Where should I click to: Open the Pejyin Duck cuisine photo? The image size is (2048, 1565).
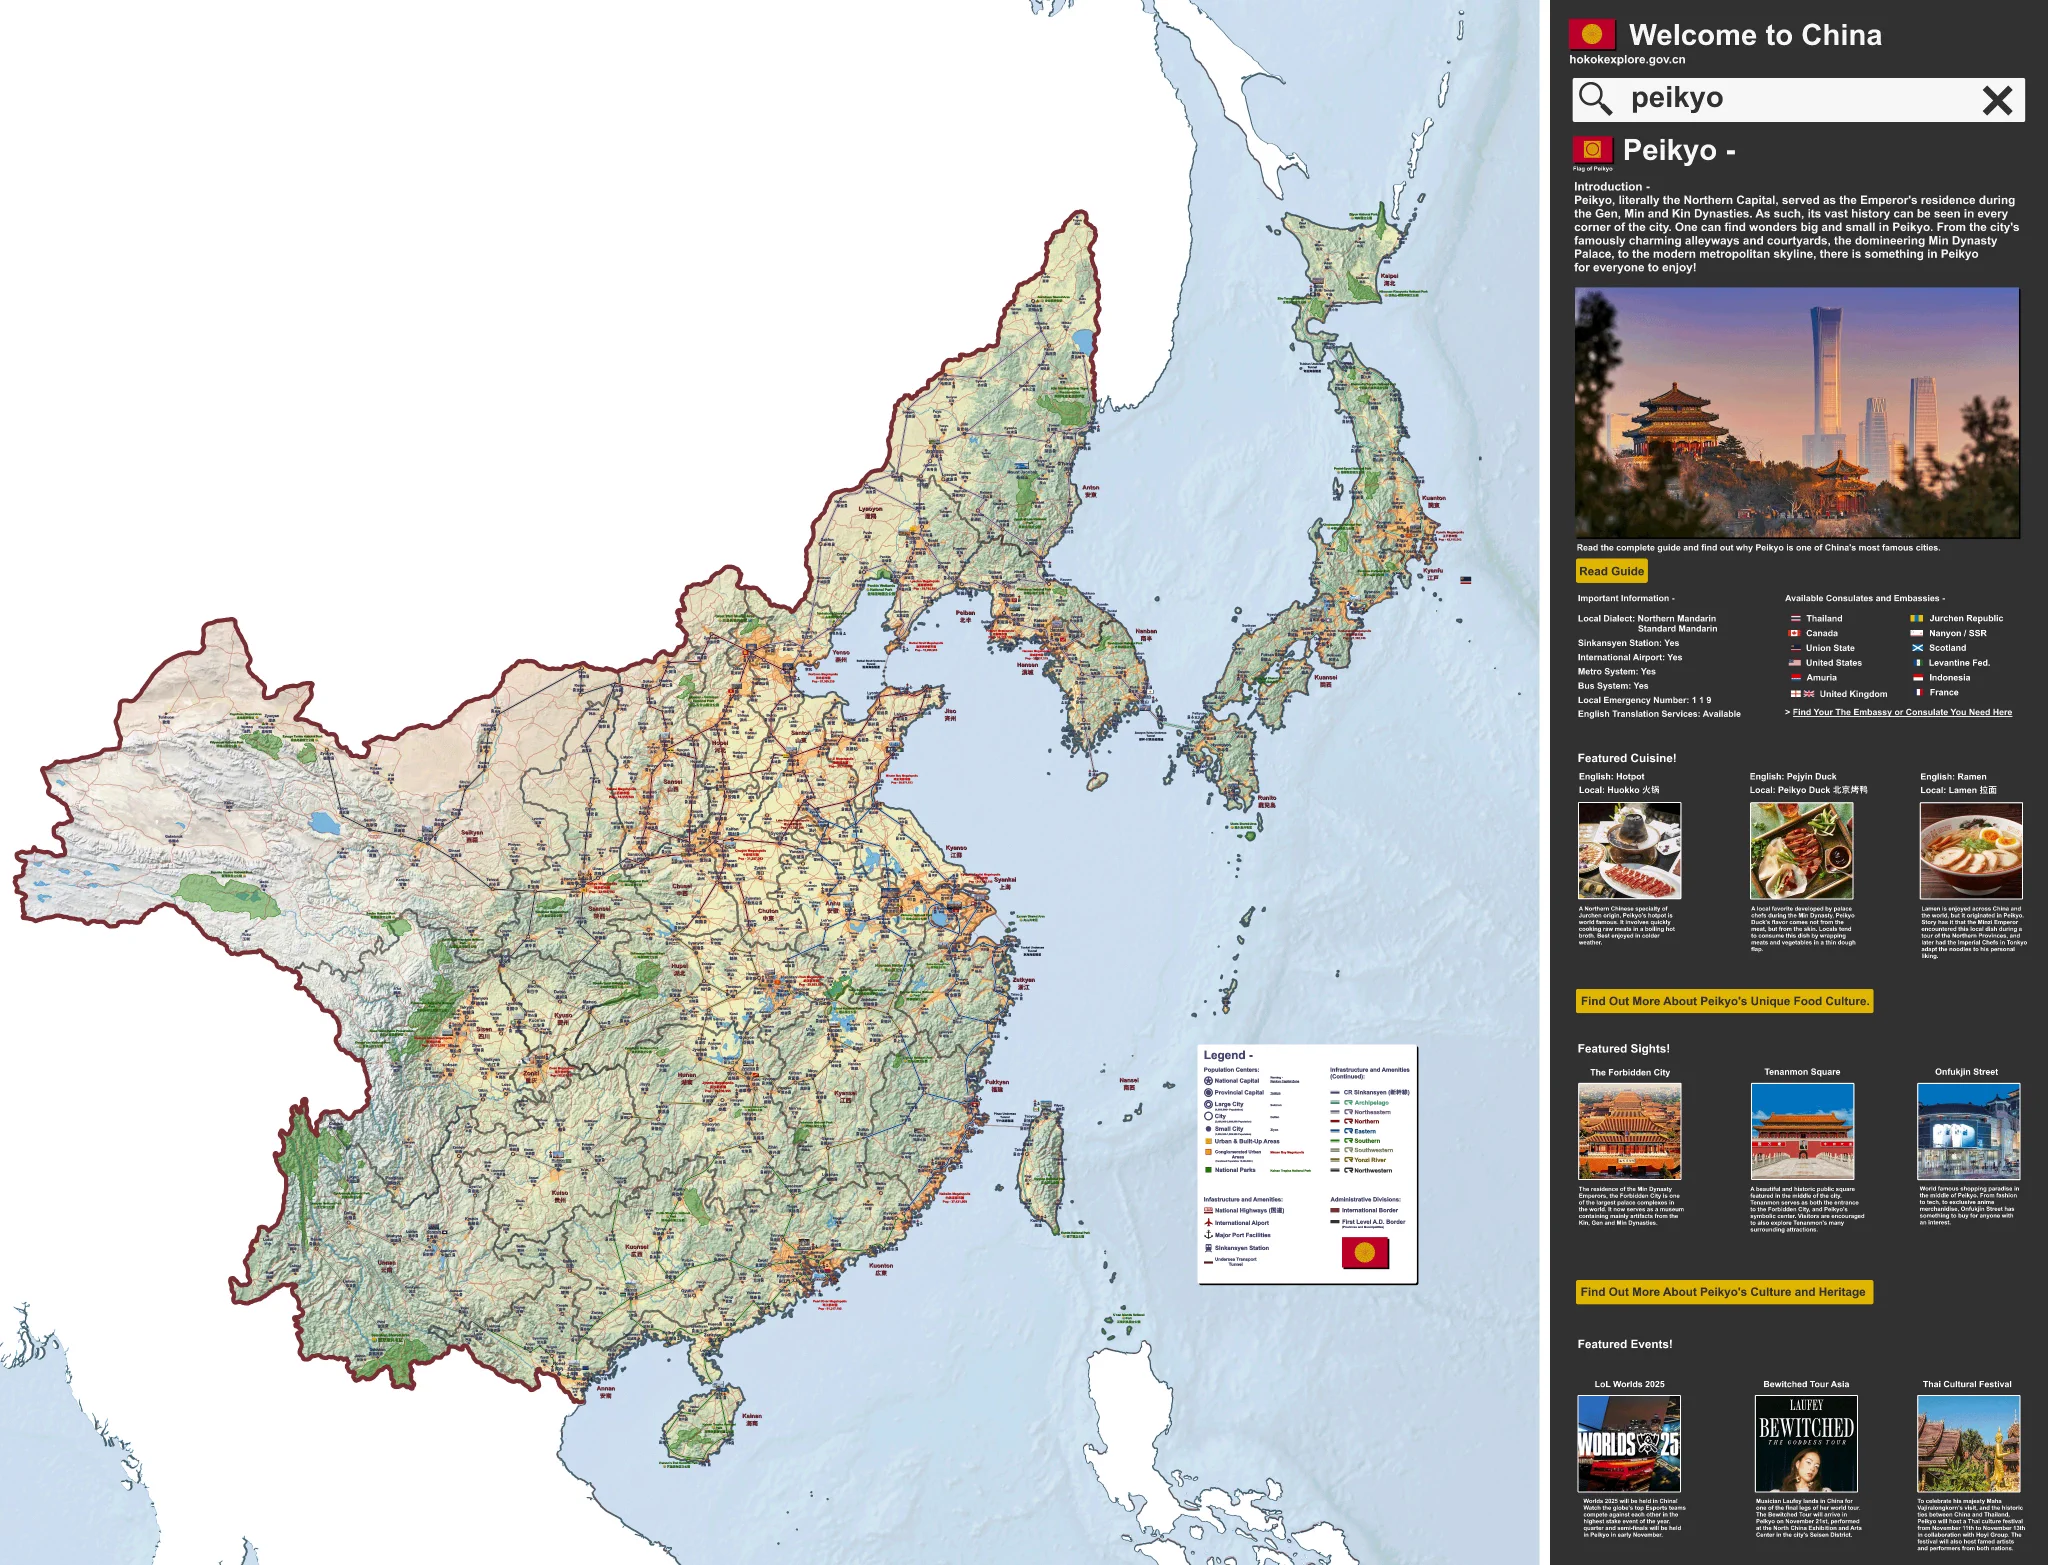1801,851
